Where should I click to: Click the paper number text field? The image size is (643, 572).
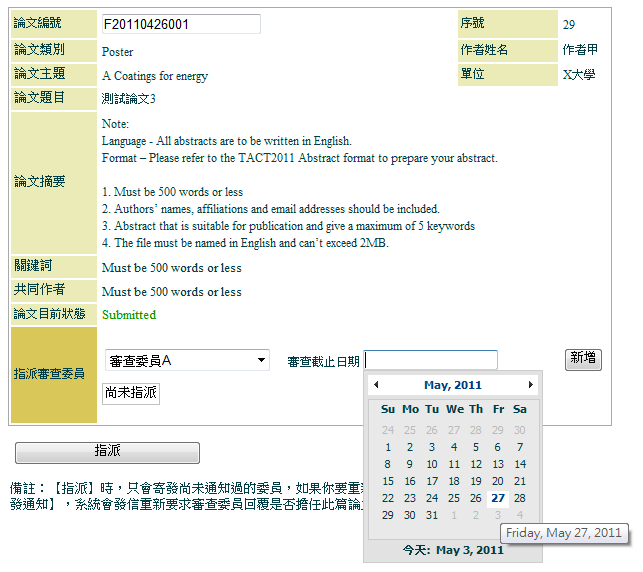(x=181, y=24)
